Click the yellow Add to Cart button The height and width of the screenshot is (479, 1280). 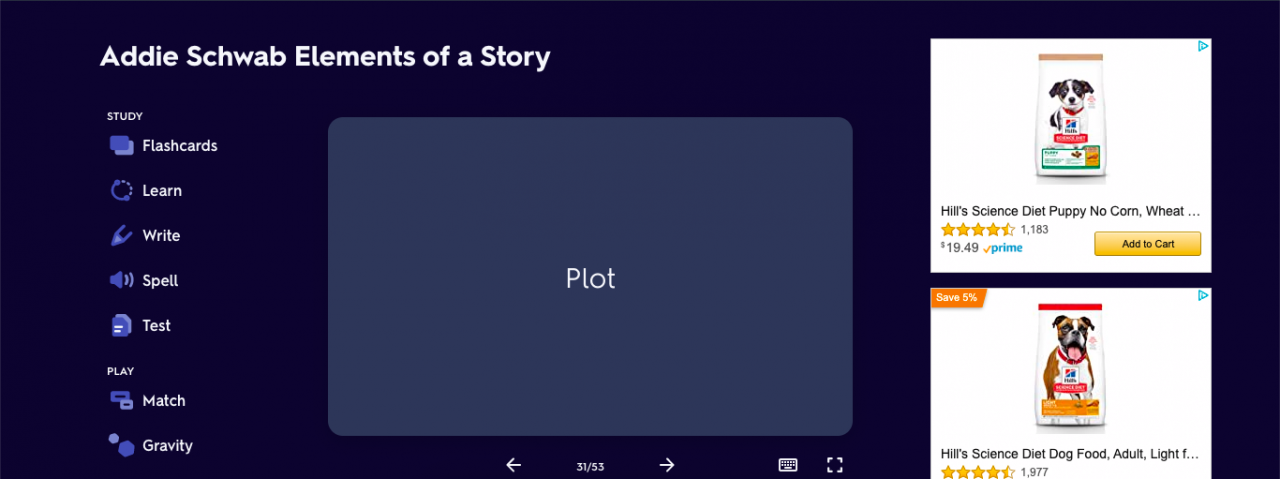pyautogui.click(x=1147, y=244)
